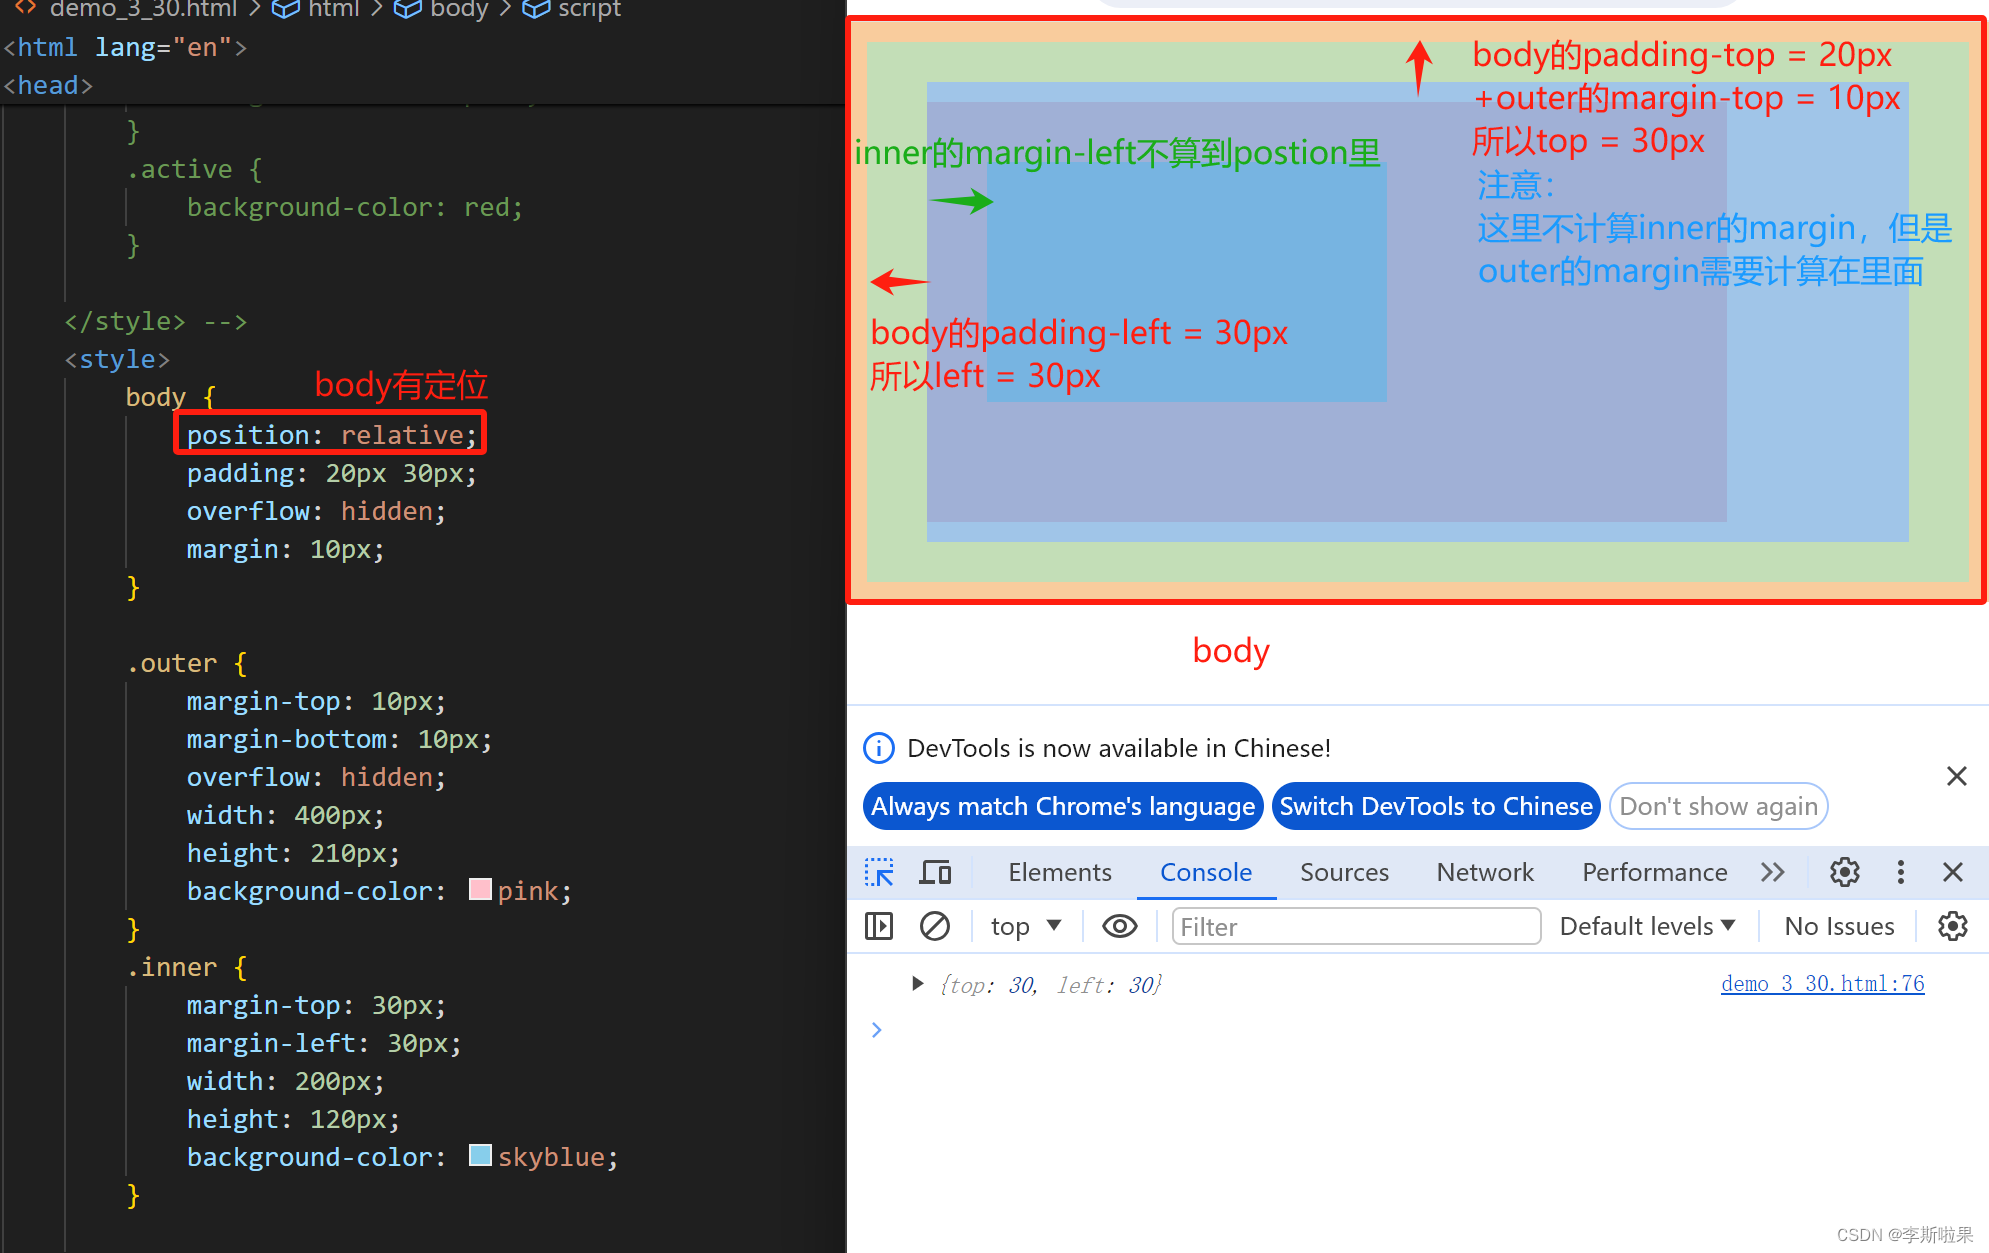1989x1253 pixels.
Task: Open console settings gear icon
Action: 1951,926
